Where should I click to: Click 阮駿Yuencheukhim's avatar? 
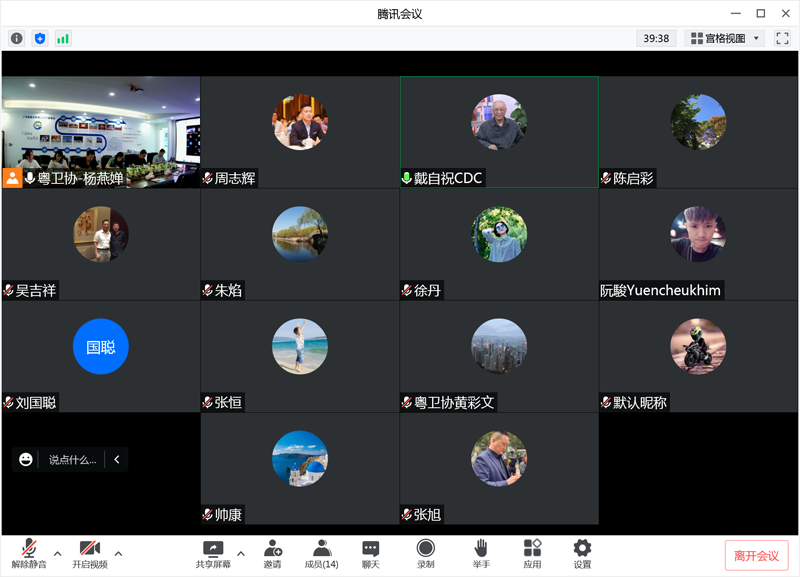coord(698,234)
